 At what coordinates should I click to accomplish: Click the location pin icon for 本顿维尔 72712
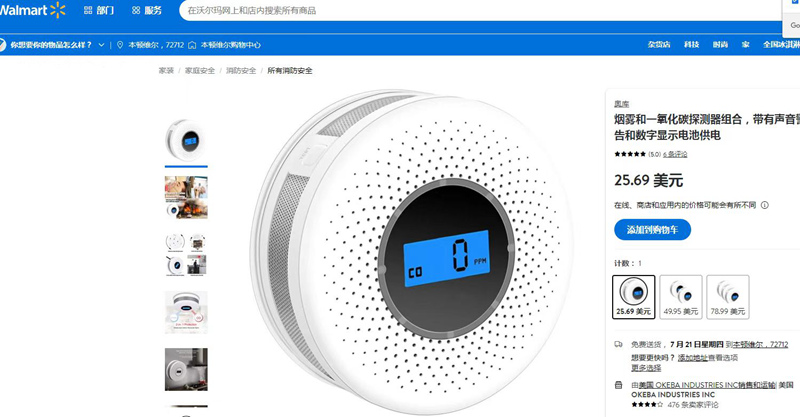120,45
